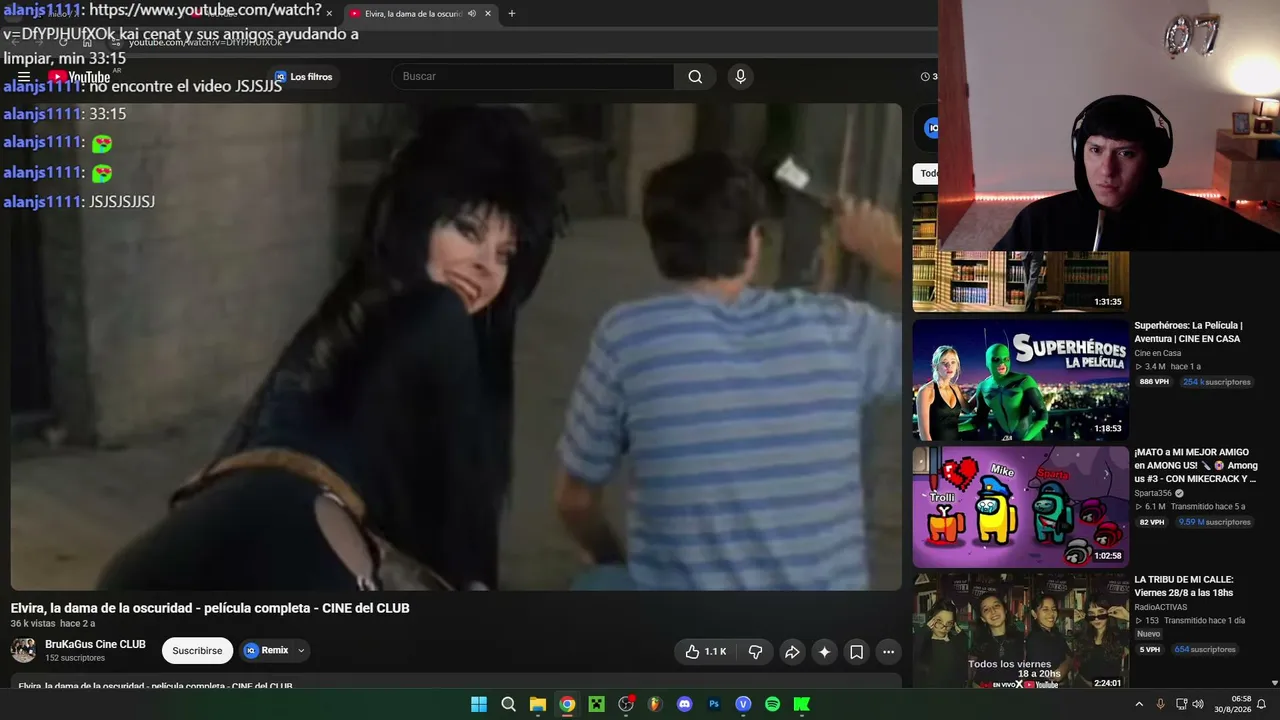The image size is (1280, 720).
Task: Open Windows taskbar search
Action: [x=508, y=704]
